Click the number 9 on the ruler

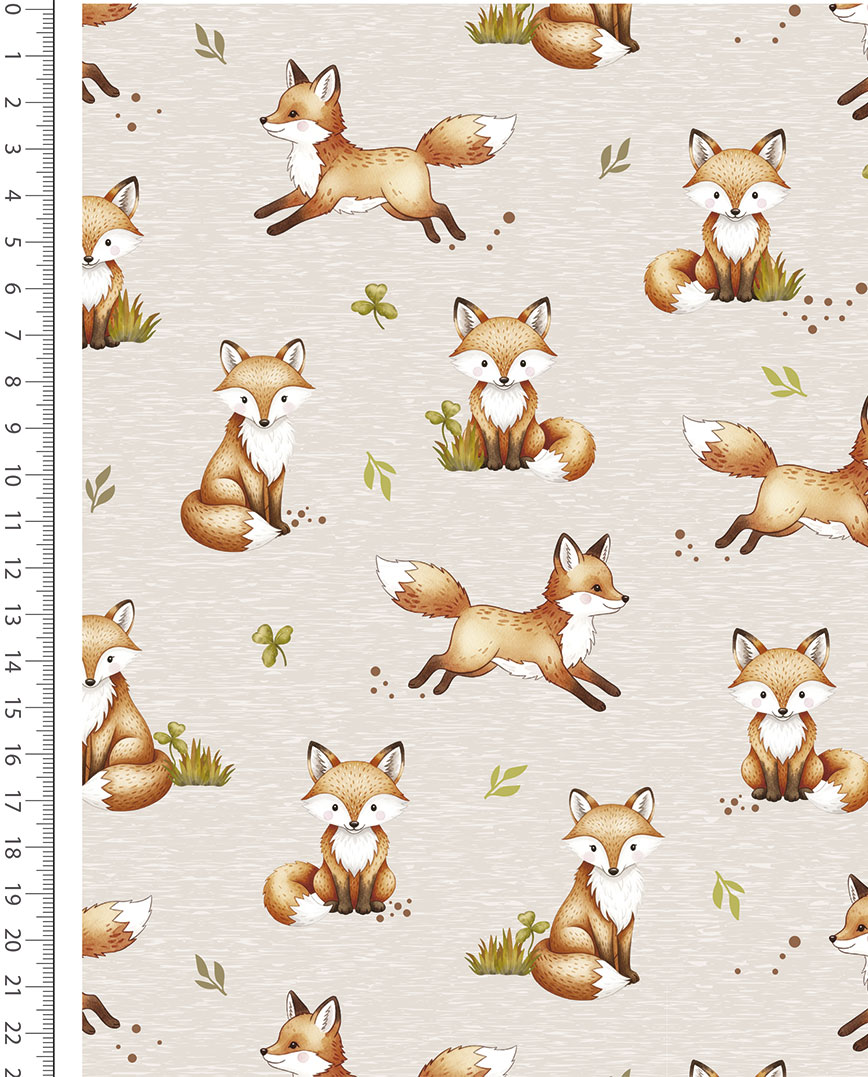click(13, 429)
